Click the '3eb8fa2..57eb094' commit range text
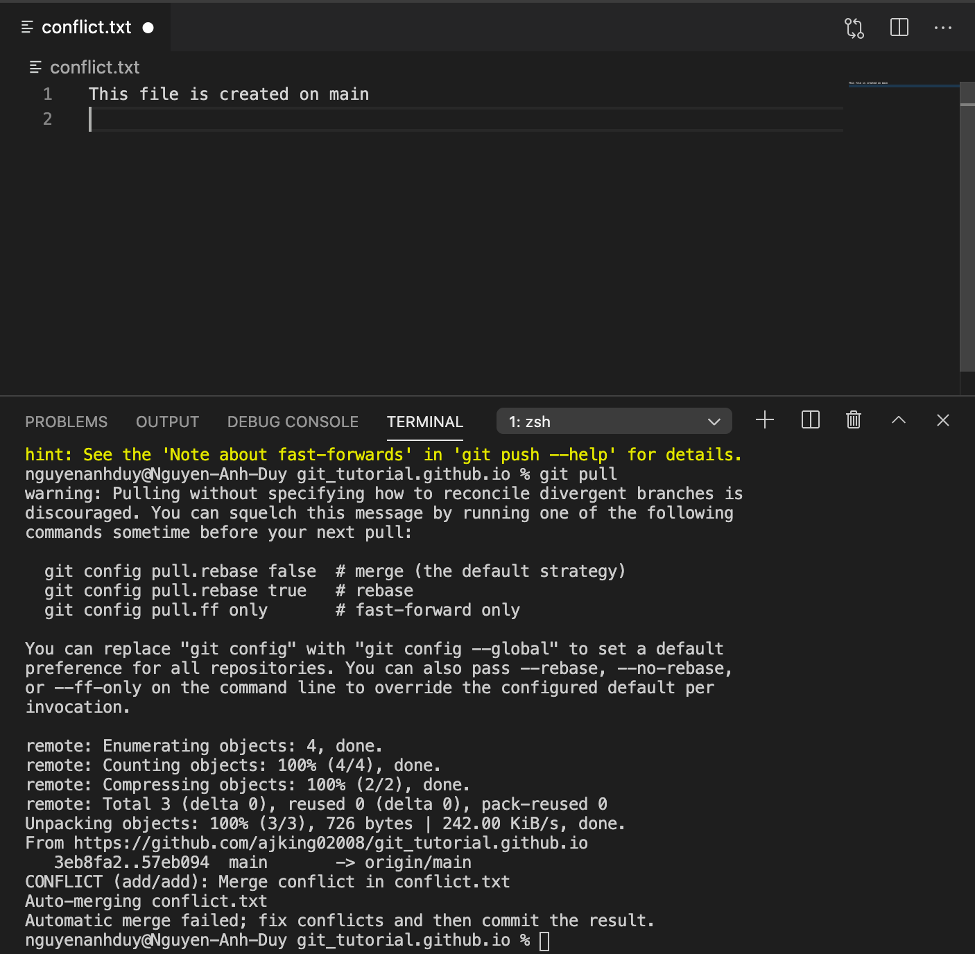 click(131, 862)
